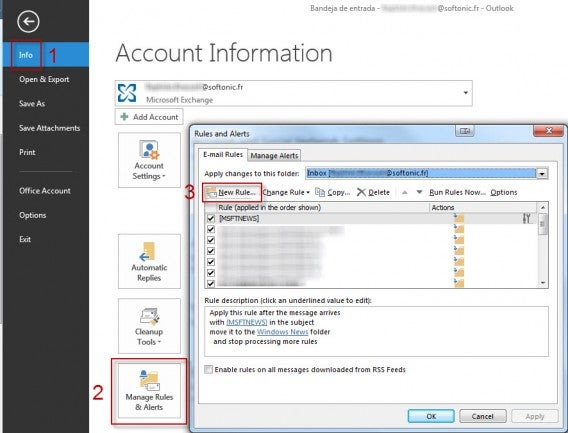Open the Apply changes to this folder dropdown
The width and height of the screenshot is (568, 433).
pyautogui.click(x=542, y=174)
